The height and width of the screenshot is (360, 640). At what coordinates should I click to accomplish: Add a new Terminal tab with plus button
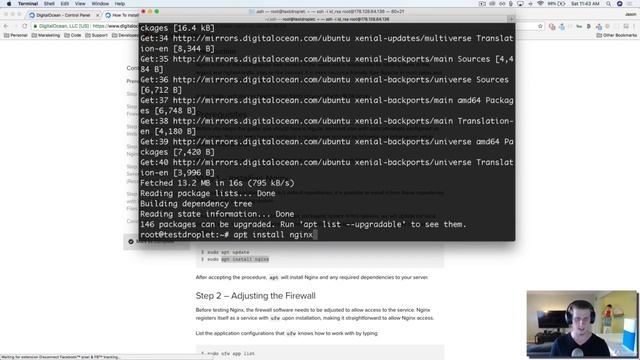coord(511,19)
